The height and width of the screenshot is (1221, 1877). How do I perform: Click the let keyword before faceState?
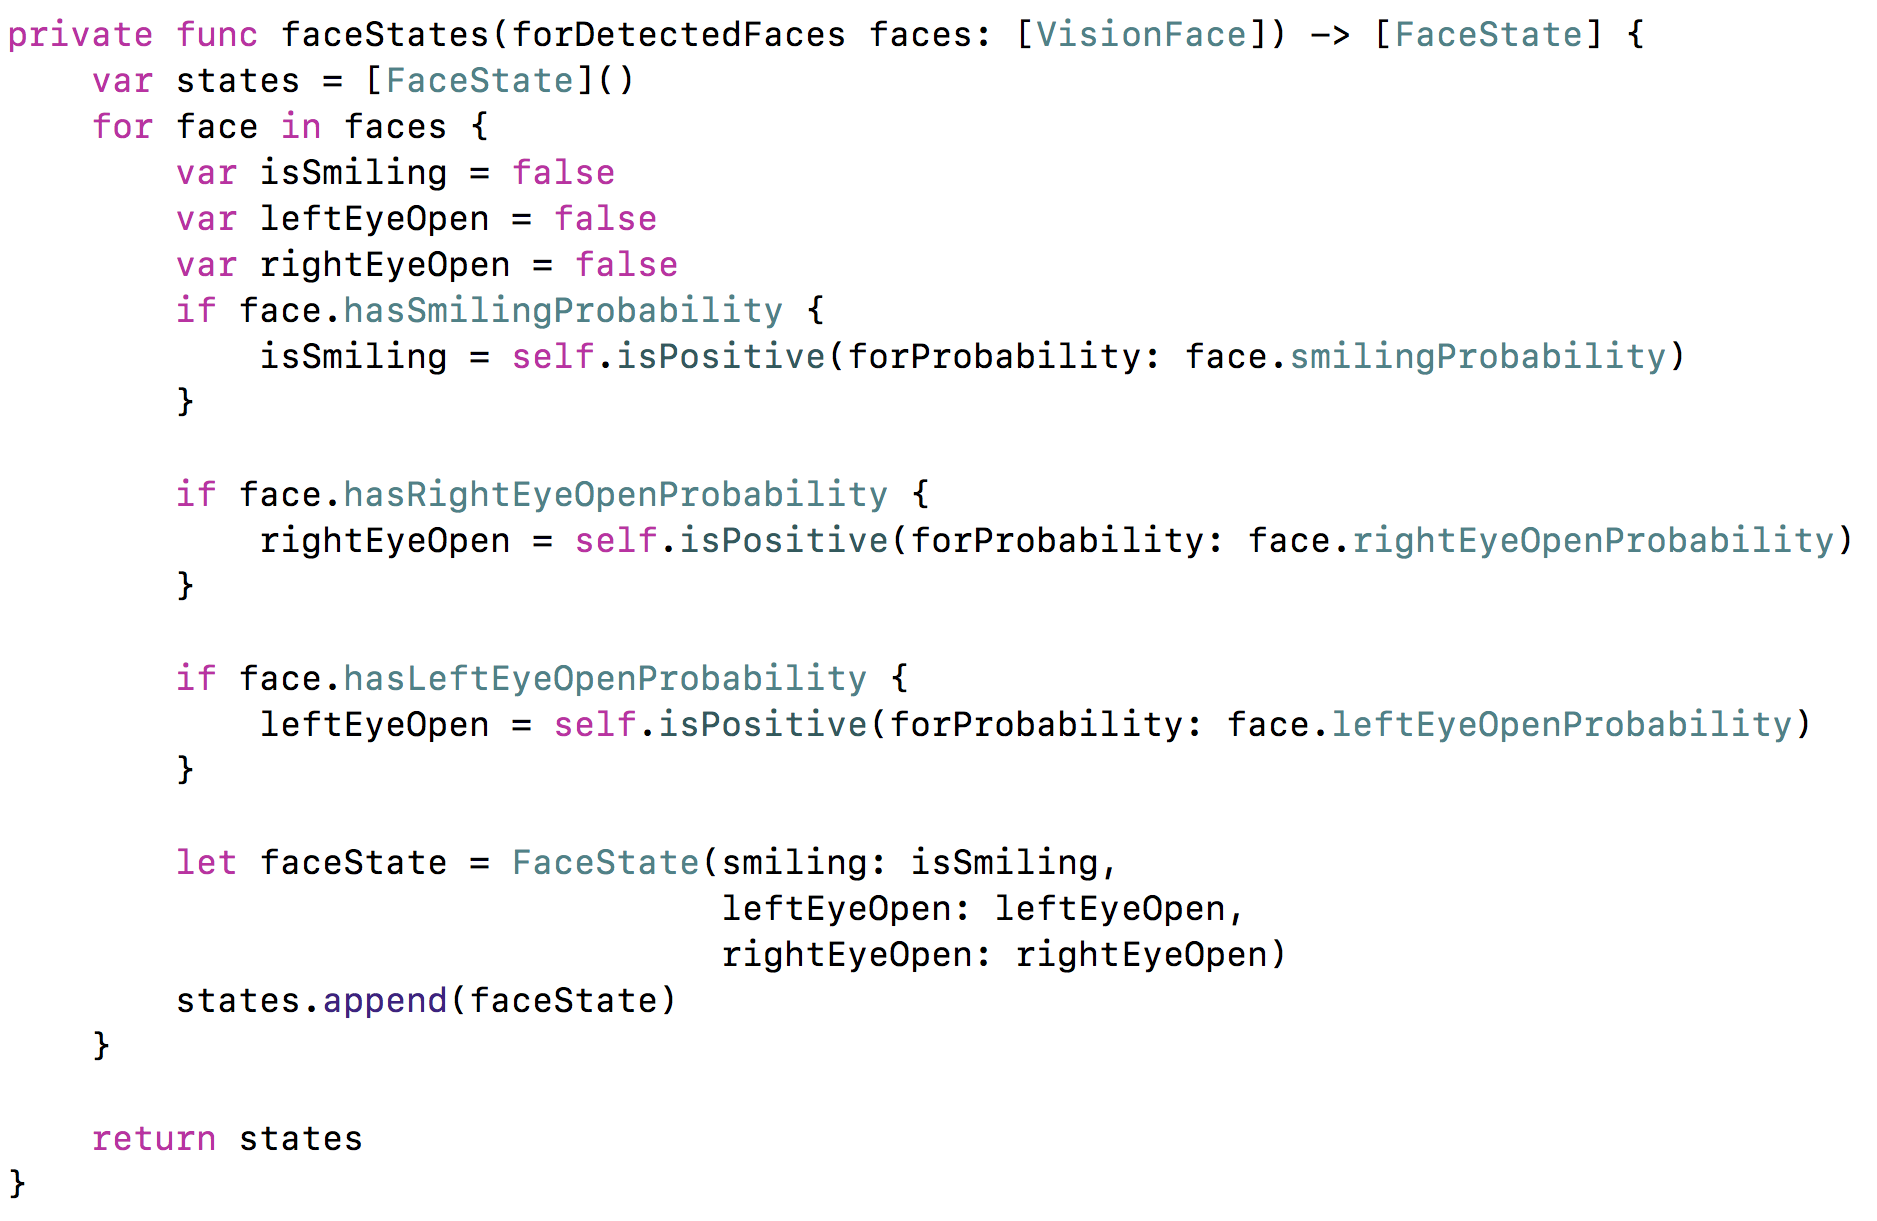[x=206, y=863]
